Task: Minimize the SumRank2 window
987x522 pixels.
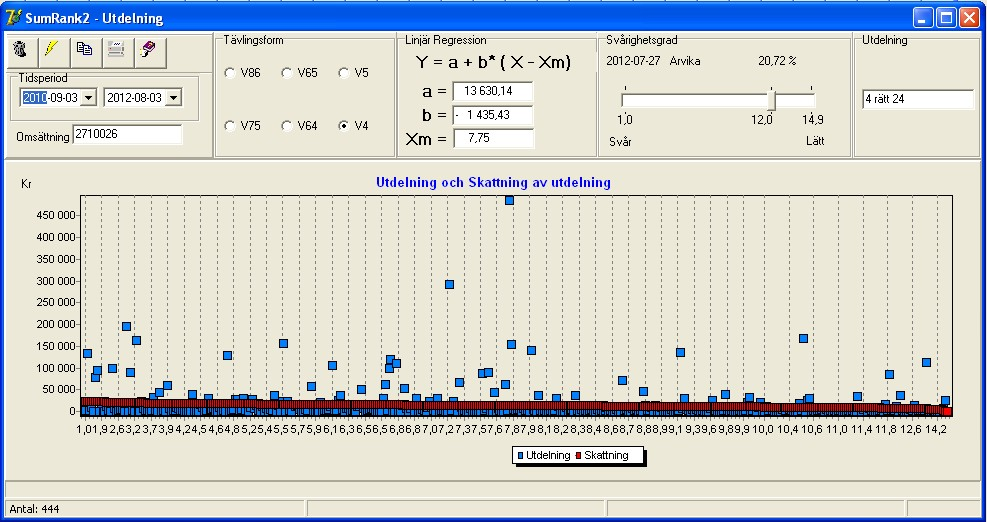Action: 924,18
